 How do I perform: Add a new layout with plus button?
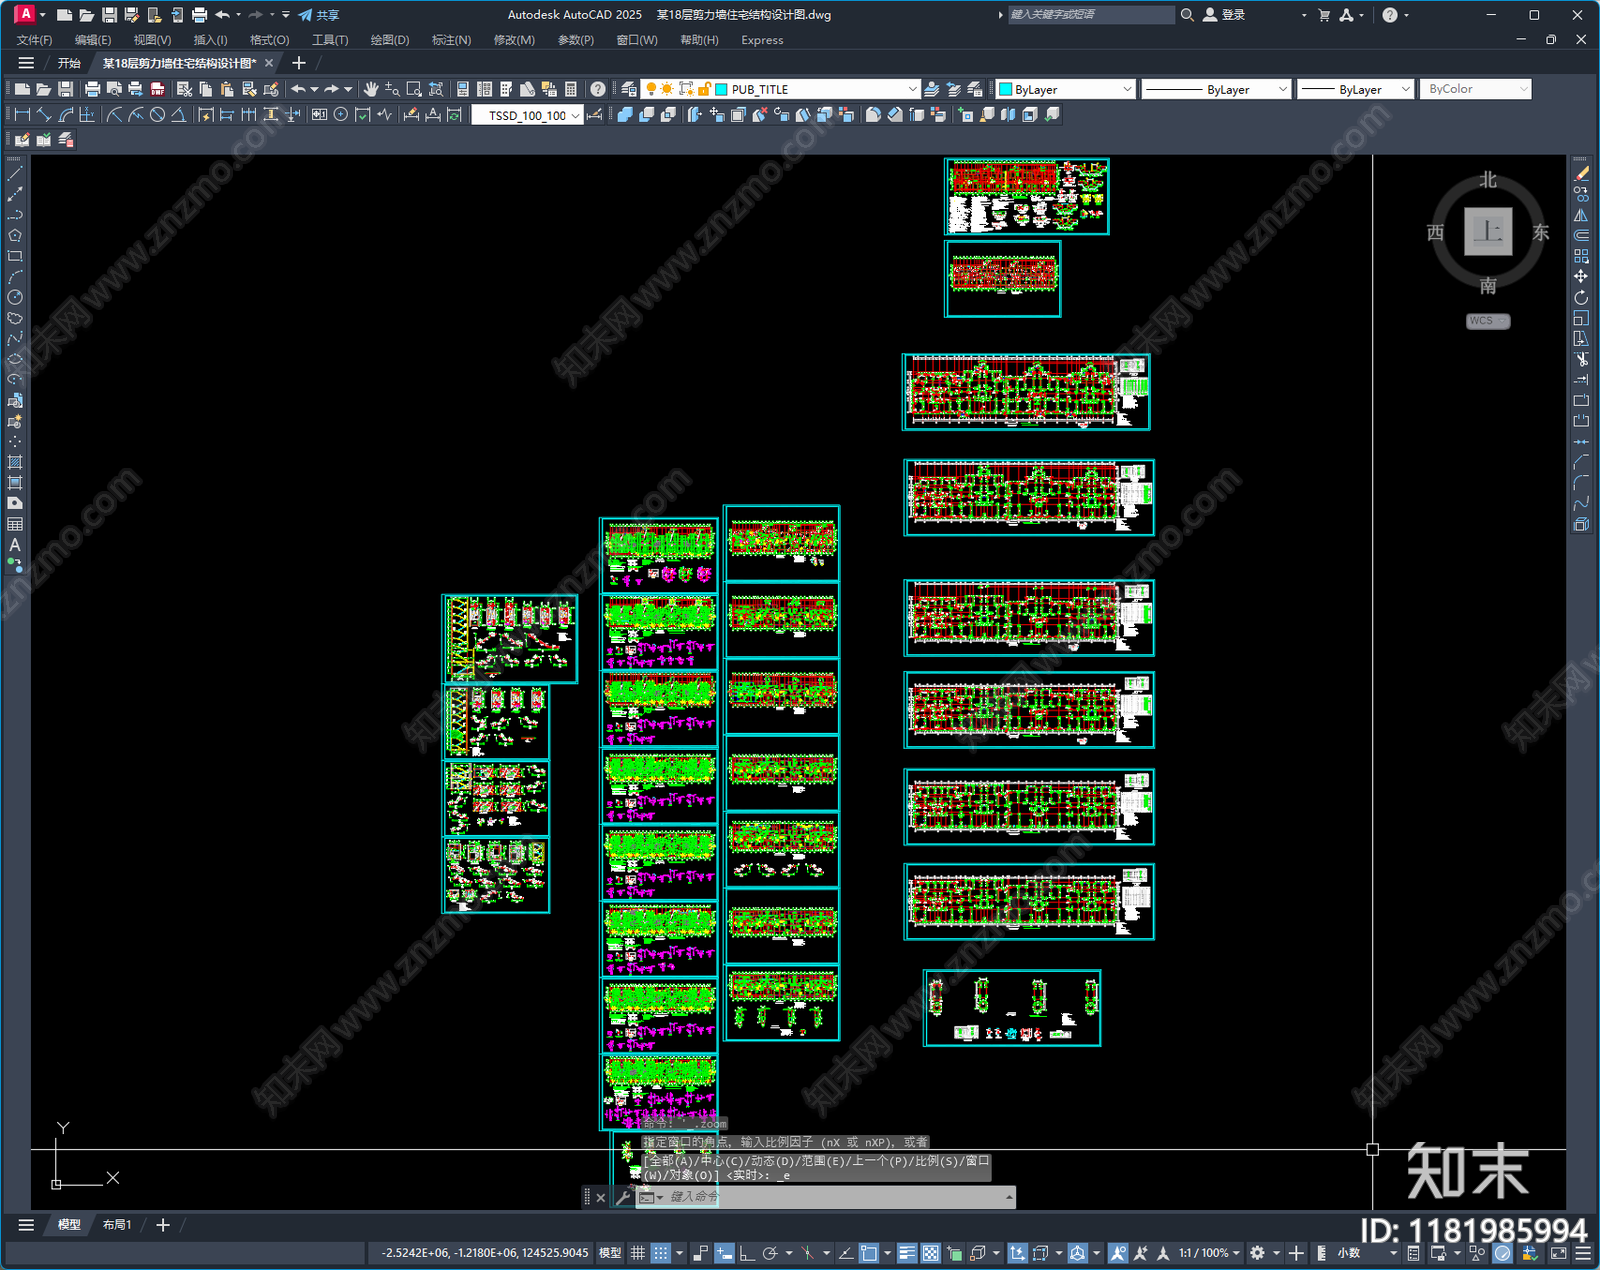coord(163,1225)
